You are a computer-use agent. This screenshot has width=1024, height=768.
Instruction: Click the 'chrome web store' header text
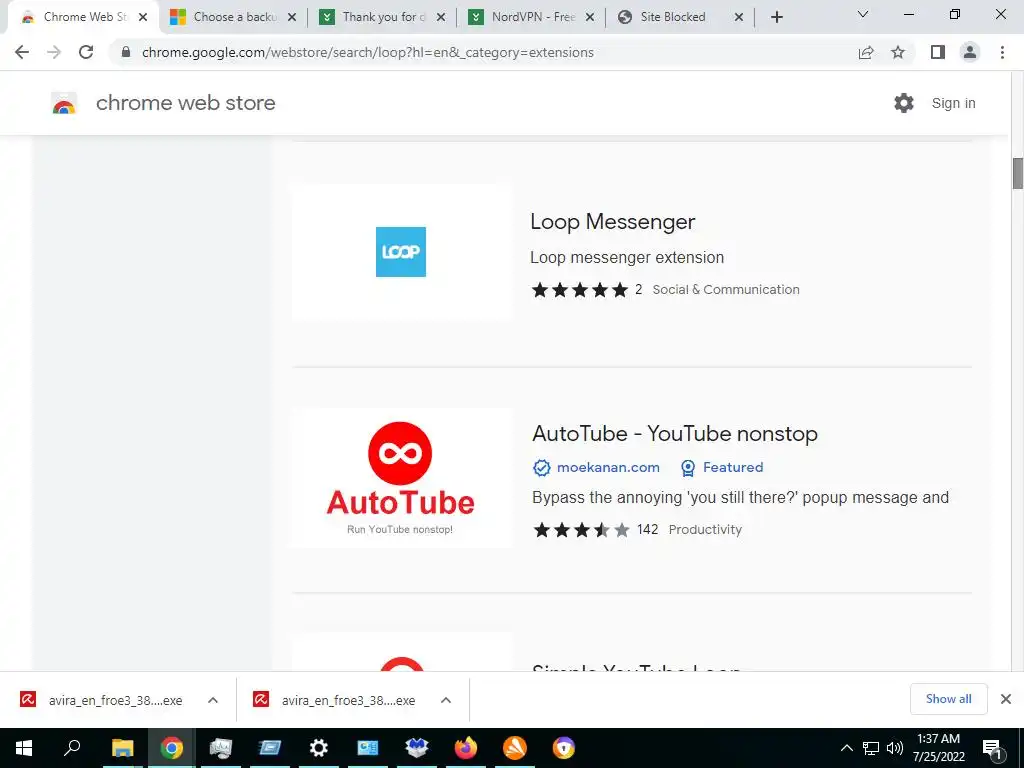(x=185, y=103)
